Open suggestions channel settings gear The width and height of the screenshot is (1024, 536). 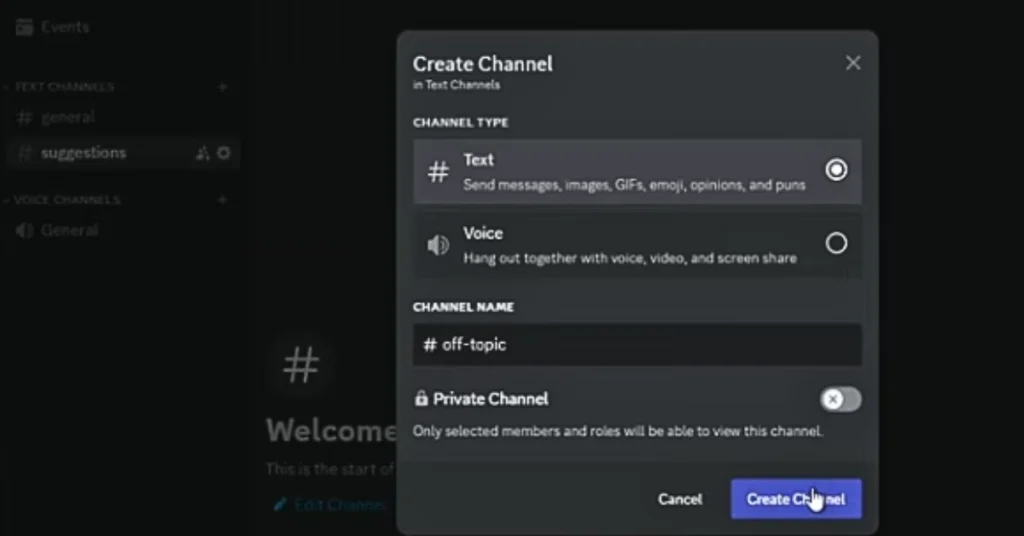point(223,153)
